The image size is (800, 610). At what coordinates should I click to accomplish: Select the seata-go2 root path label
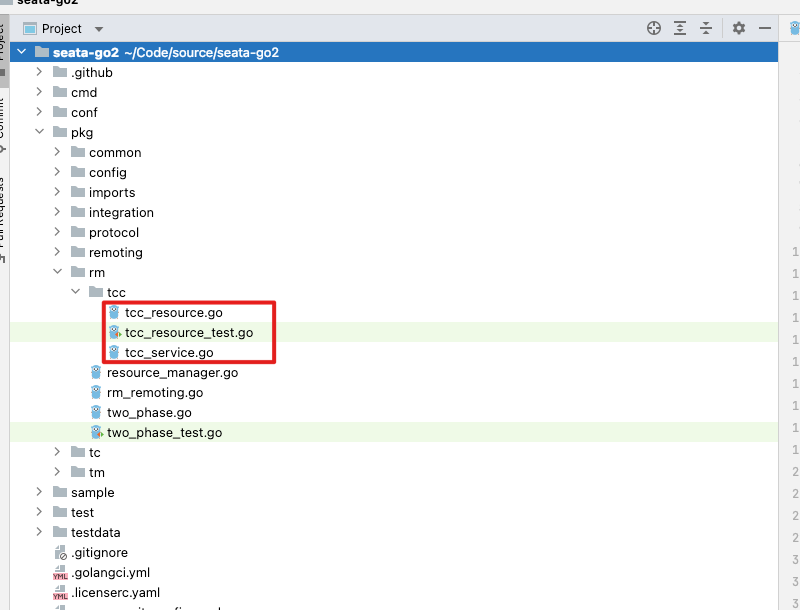pos(202,53)
